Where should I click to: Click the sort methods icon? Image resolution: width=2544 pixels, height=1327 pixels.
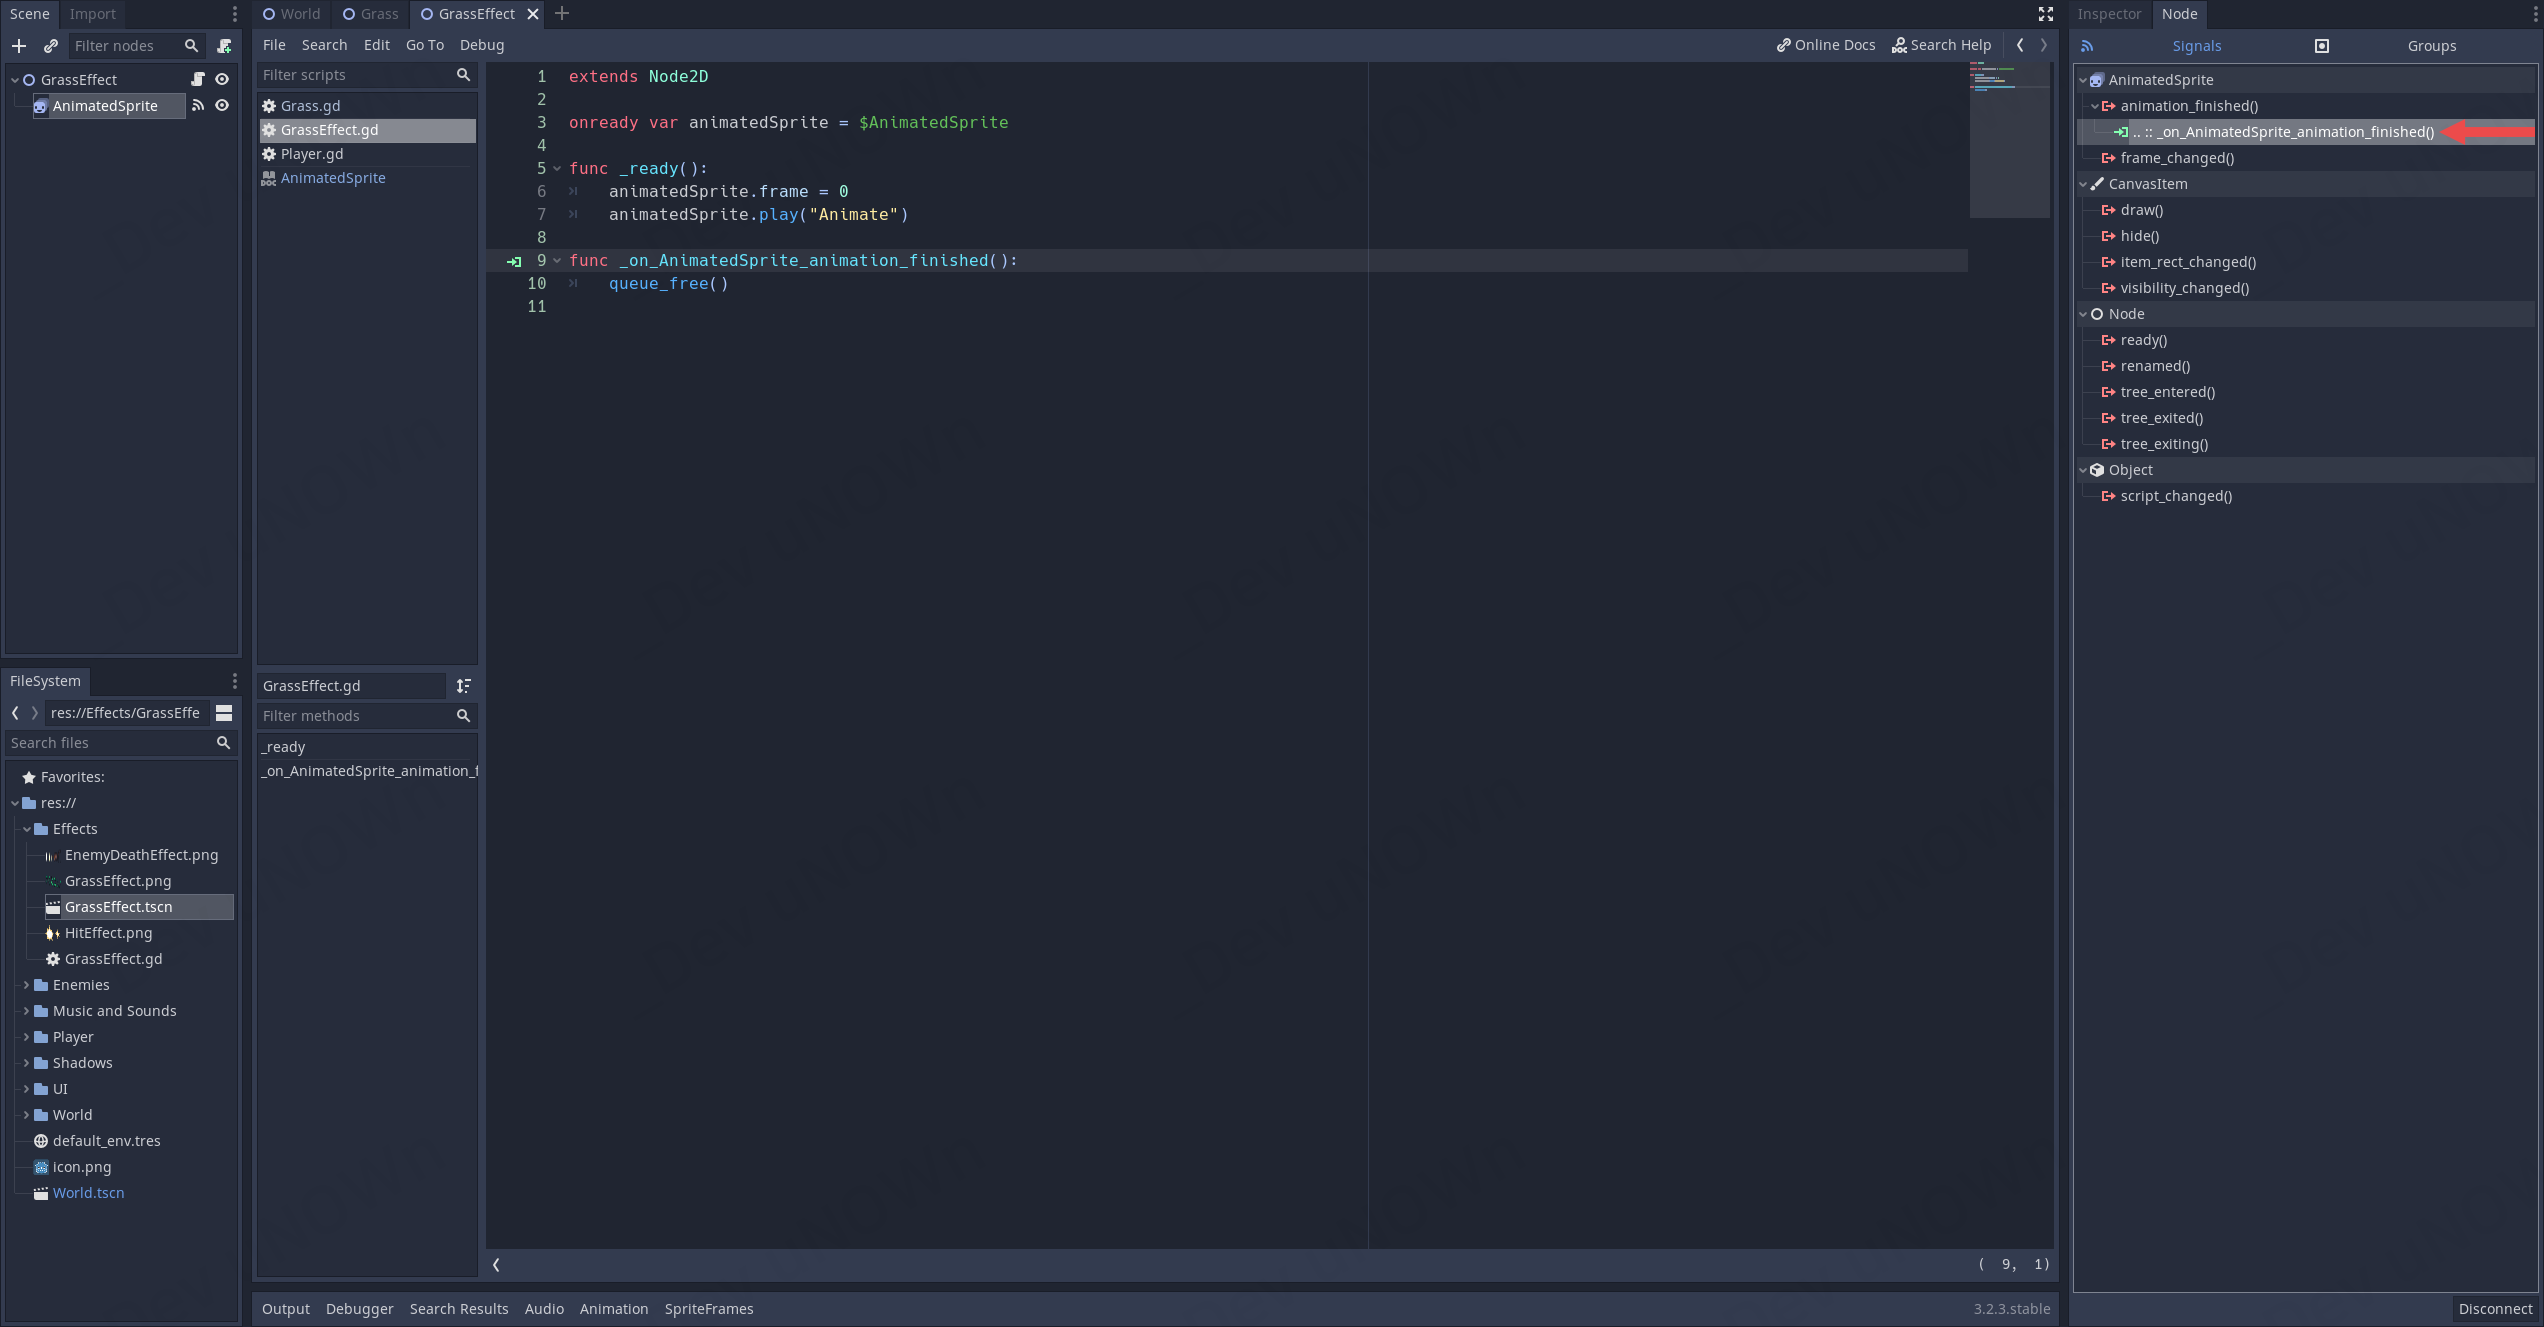click(x=463, y=686)
